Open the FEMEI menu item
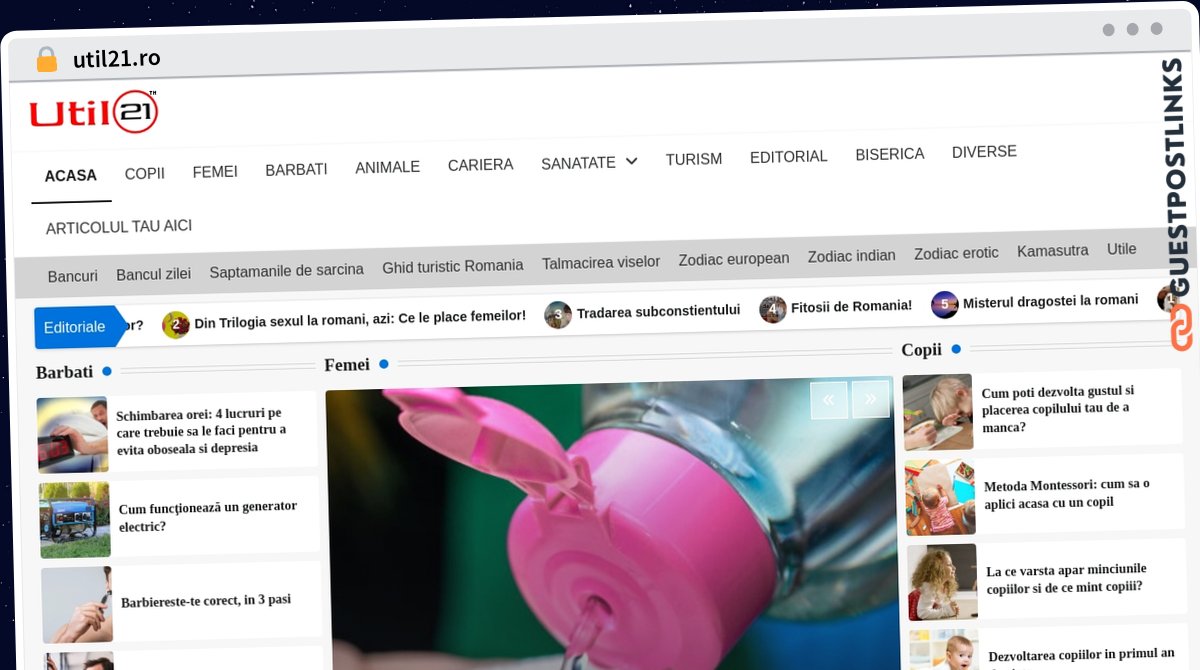The height and width of the screenshot is (670, 1200). (x=215, y=172)
